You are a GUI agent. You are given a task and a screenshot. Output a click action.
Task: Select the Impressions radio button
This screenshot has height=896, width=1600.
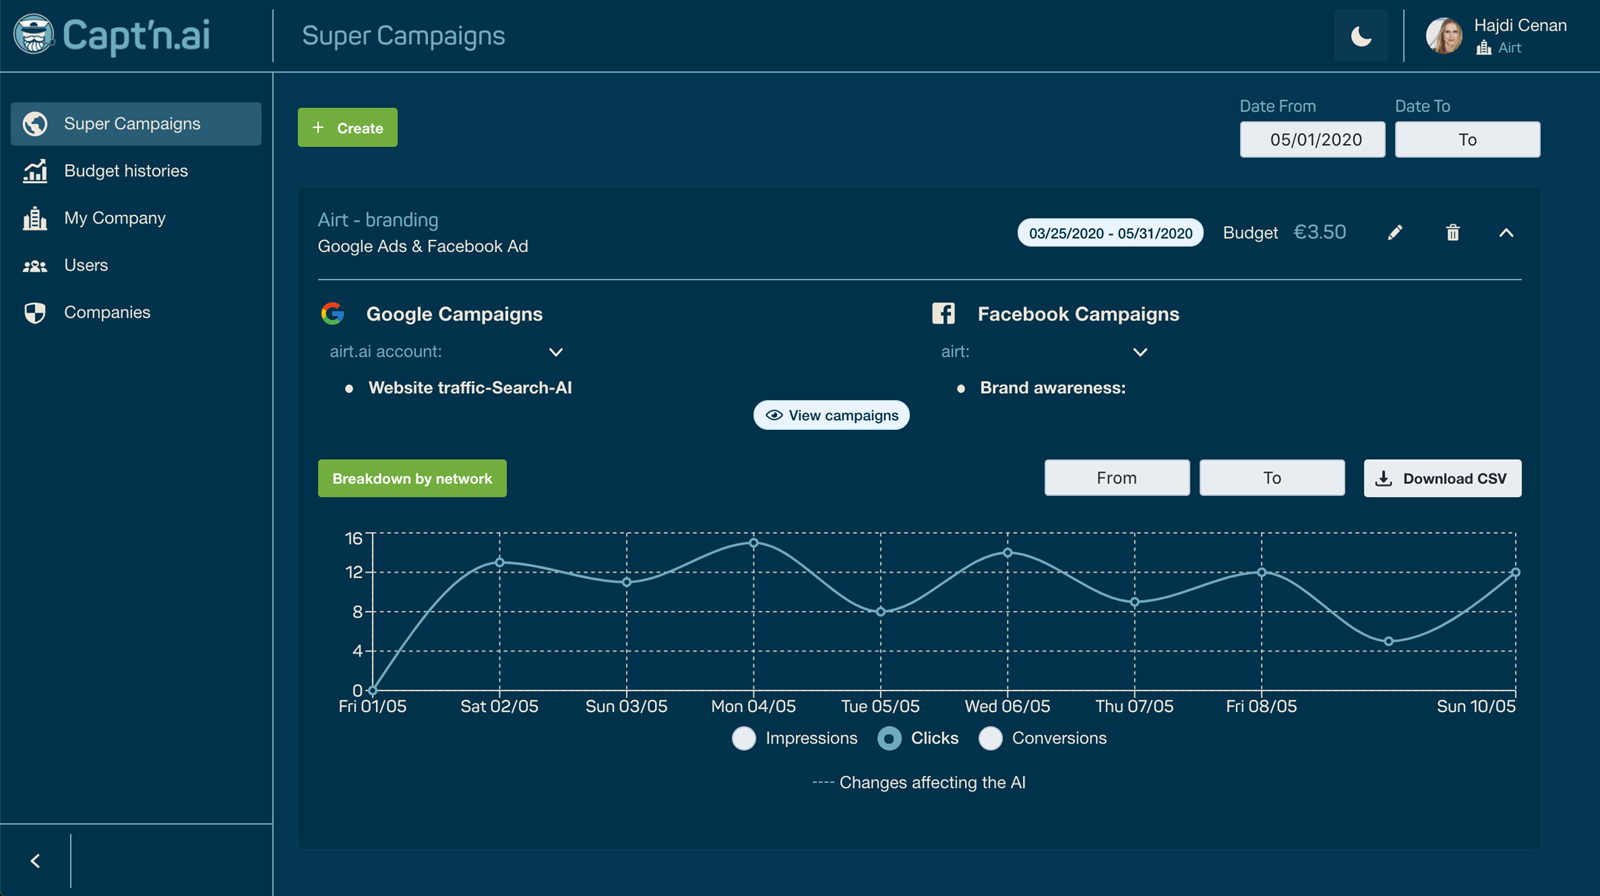click(x=744, y=739)
